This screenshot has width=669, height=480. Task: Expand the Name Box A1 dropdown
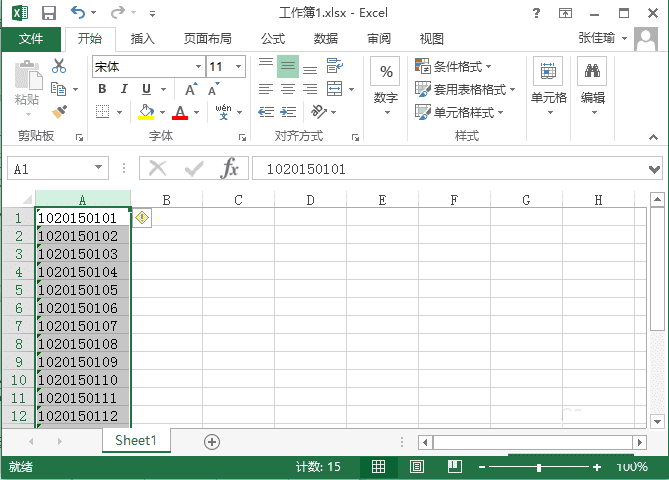[x=99, y=168]
